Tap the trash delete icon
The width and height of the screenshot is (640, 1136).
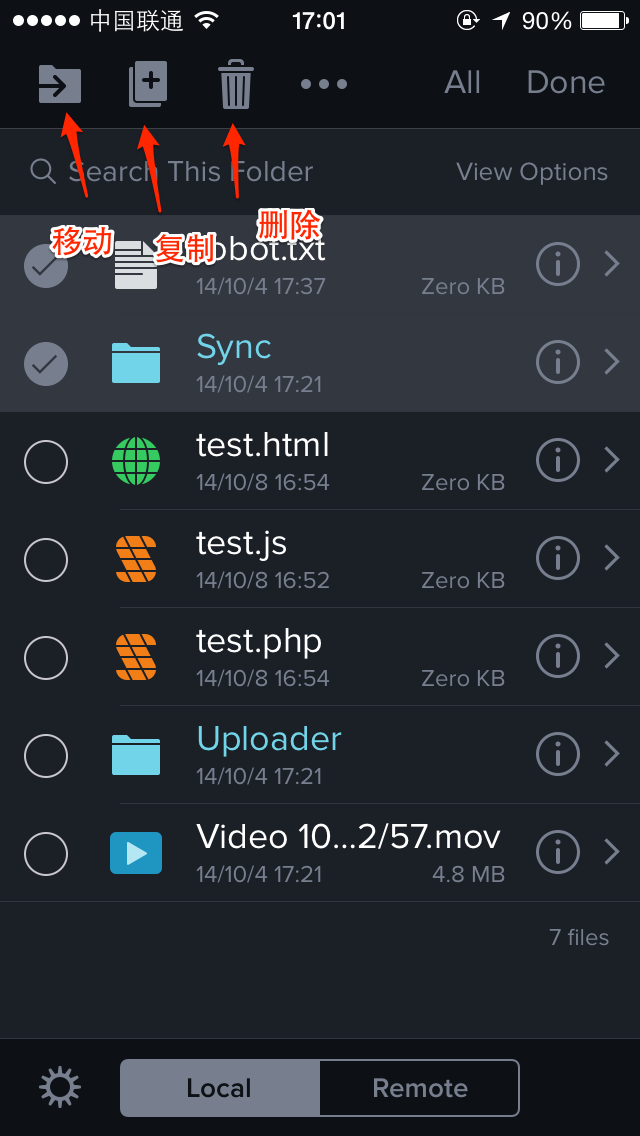[x=236, y=85]
